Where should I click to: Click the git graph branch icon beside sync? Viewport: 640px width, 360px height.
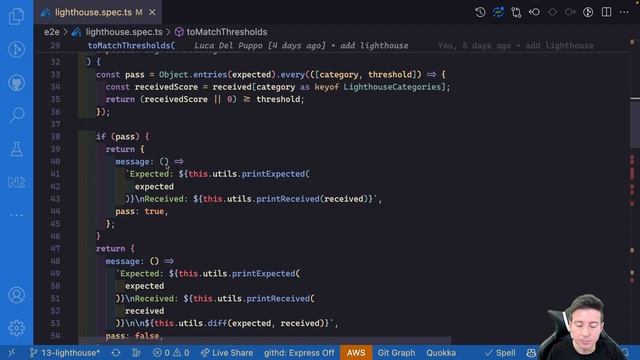click(136, 353)
